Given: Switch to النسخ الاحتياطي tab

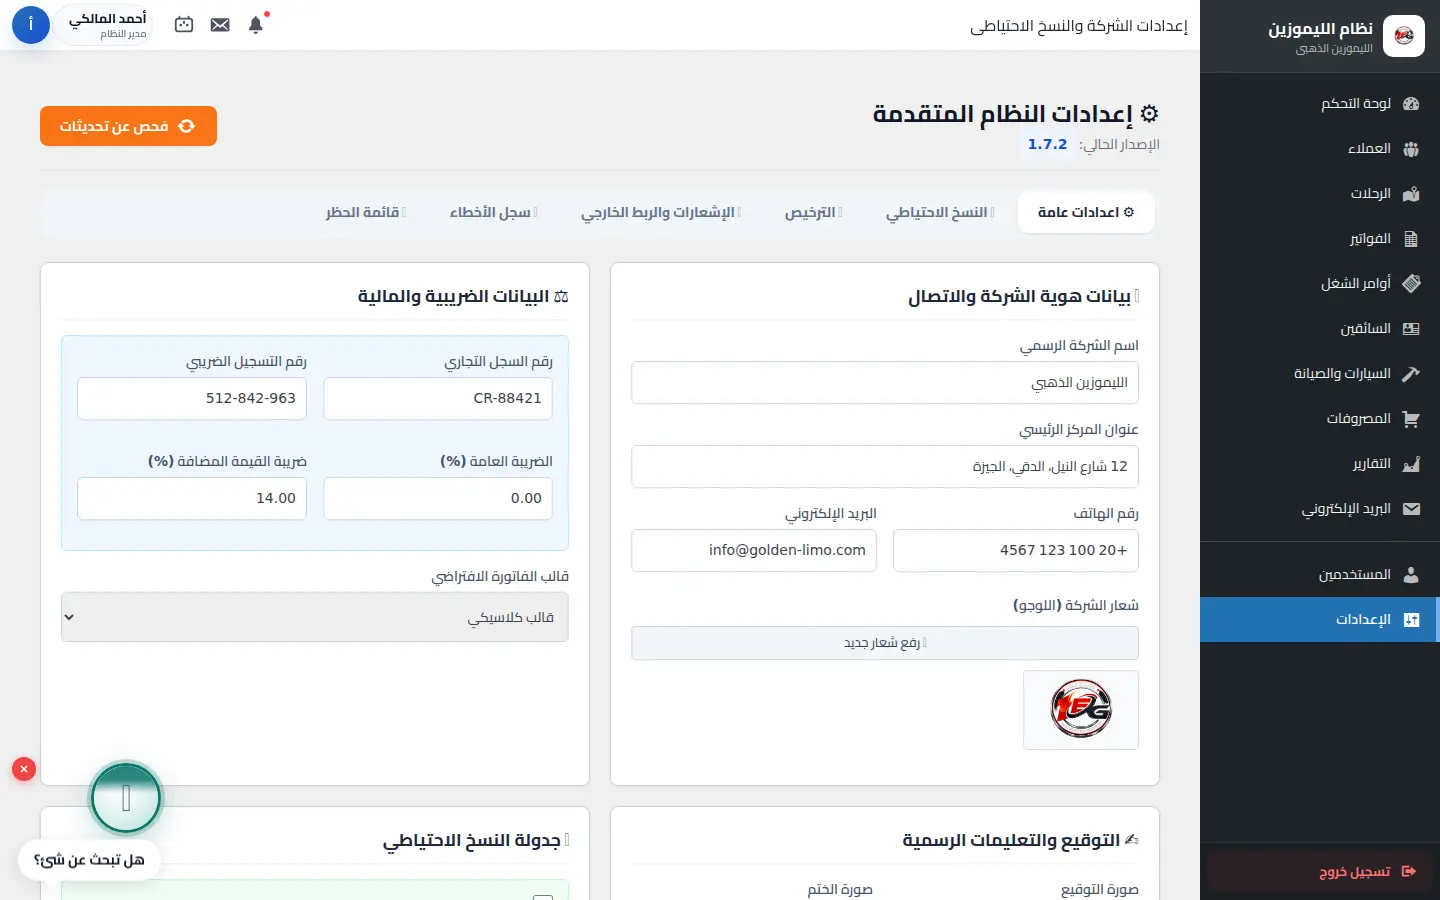Looking at the screenshot, I should click(x=940, y=212).
